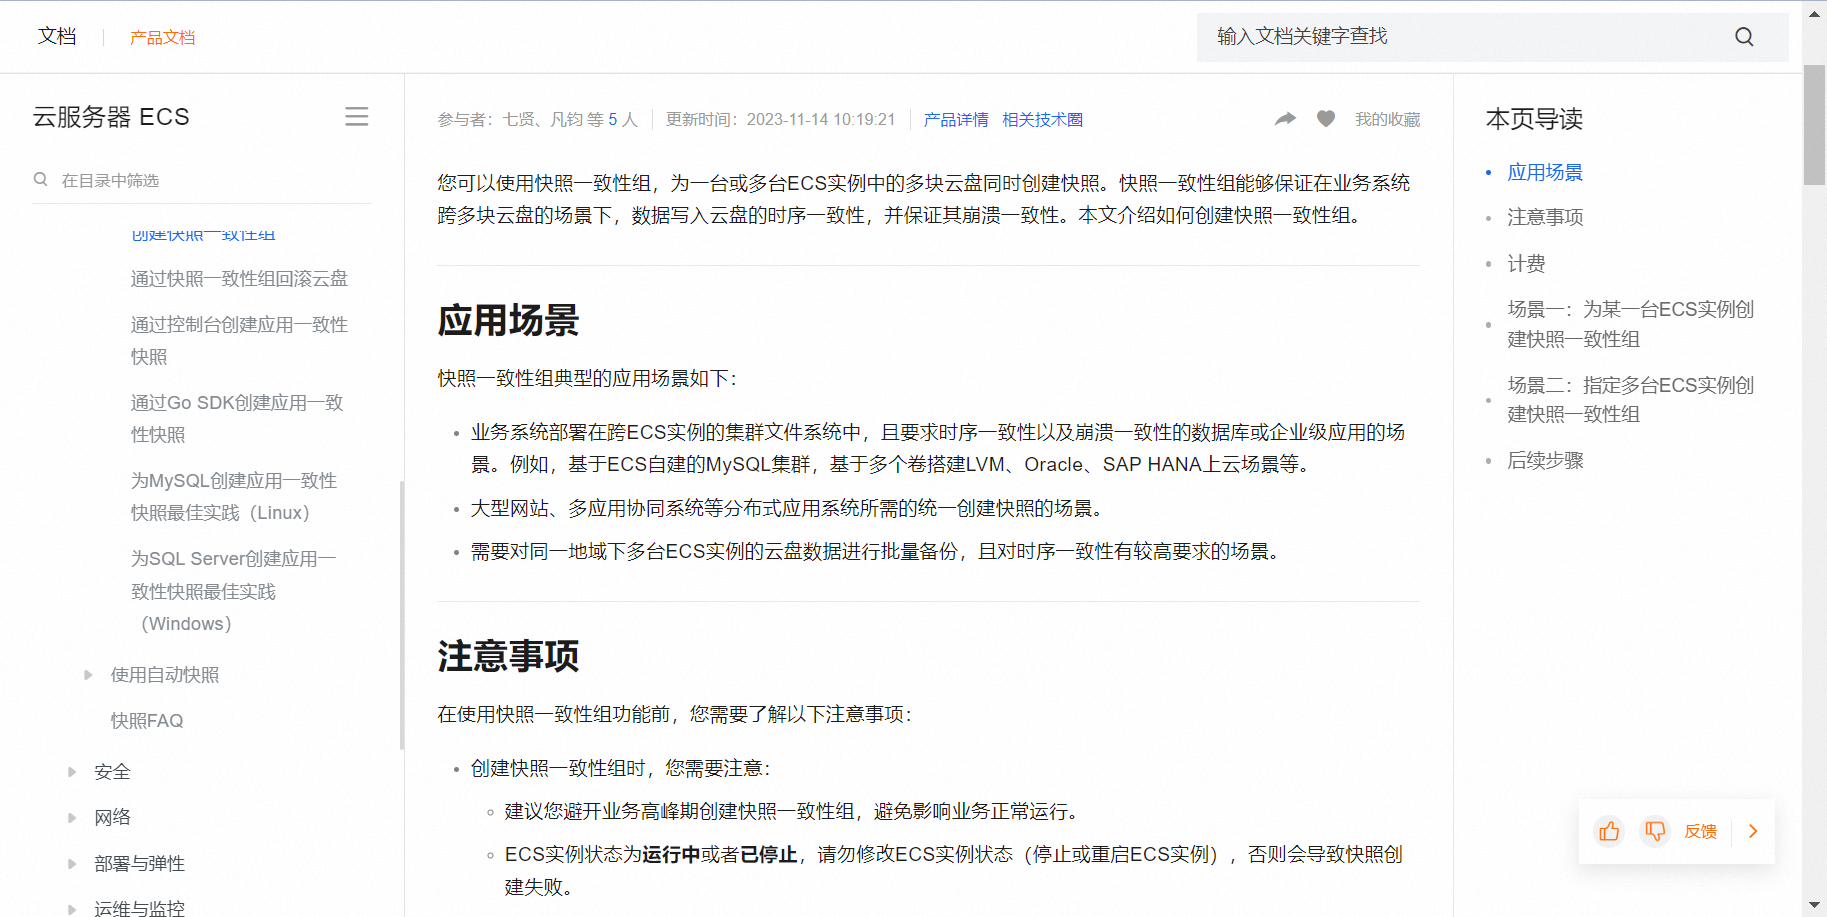This screenshot has height=917, width=1827.
Task: Toggle the sidebar hamburger menu icon
Action: tap(357, 117)
